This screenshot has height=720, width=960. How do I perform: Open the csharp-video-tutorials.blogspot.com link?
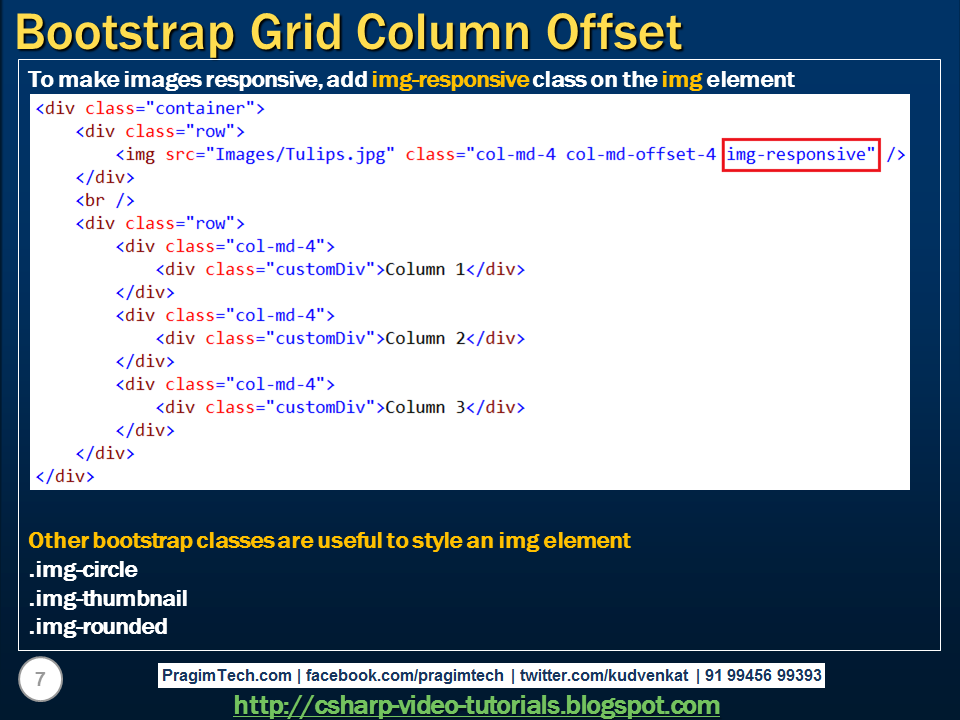(x=476, y=705)
